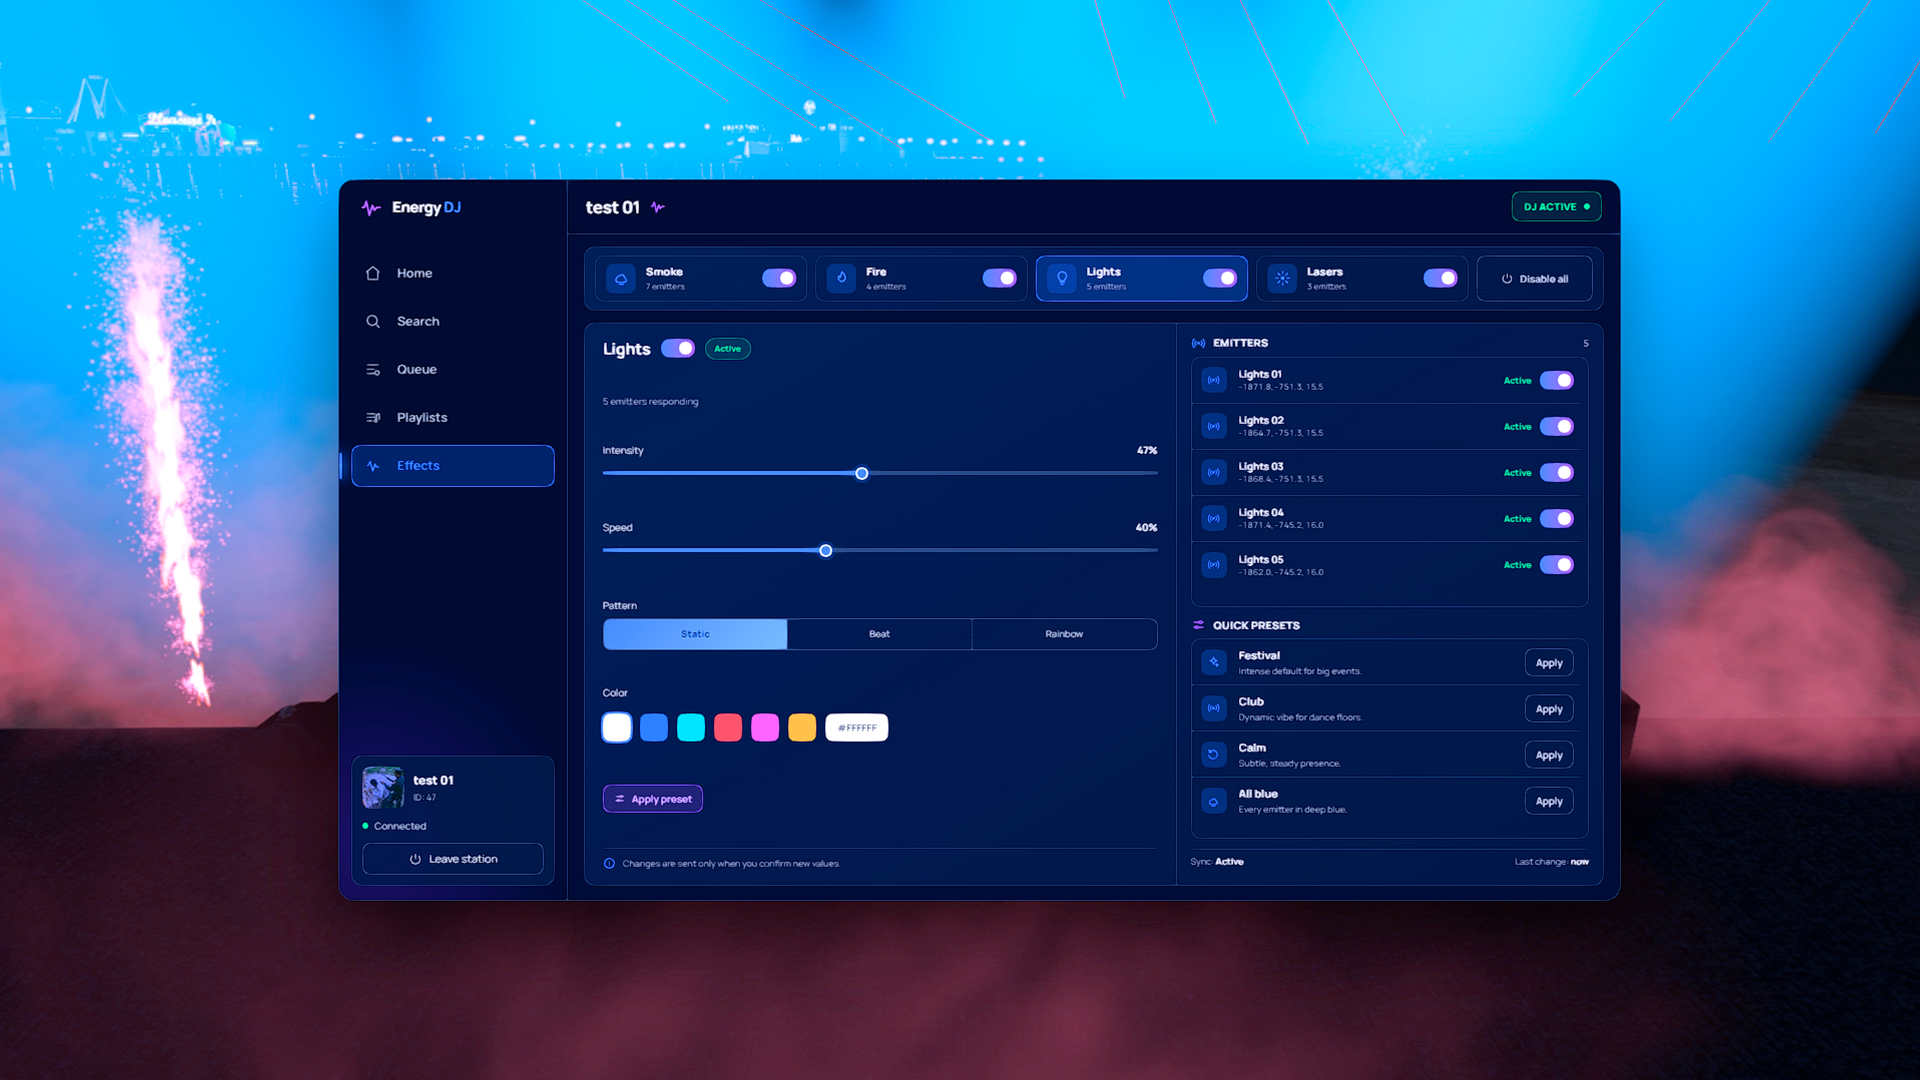Pick the red color swatch
This screenshot has width=1920, height=1080.
728,728
